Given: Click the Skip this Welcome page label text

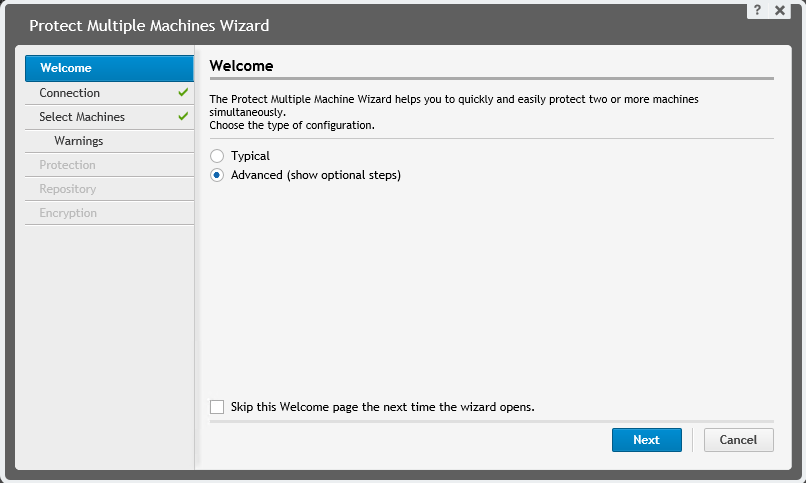Looking at the screenshot, I should (x=383, y=407).
